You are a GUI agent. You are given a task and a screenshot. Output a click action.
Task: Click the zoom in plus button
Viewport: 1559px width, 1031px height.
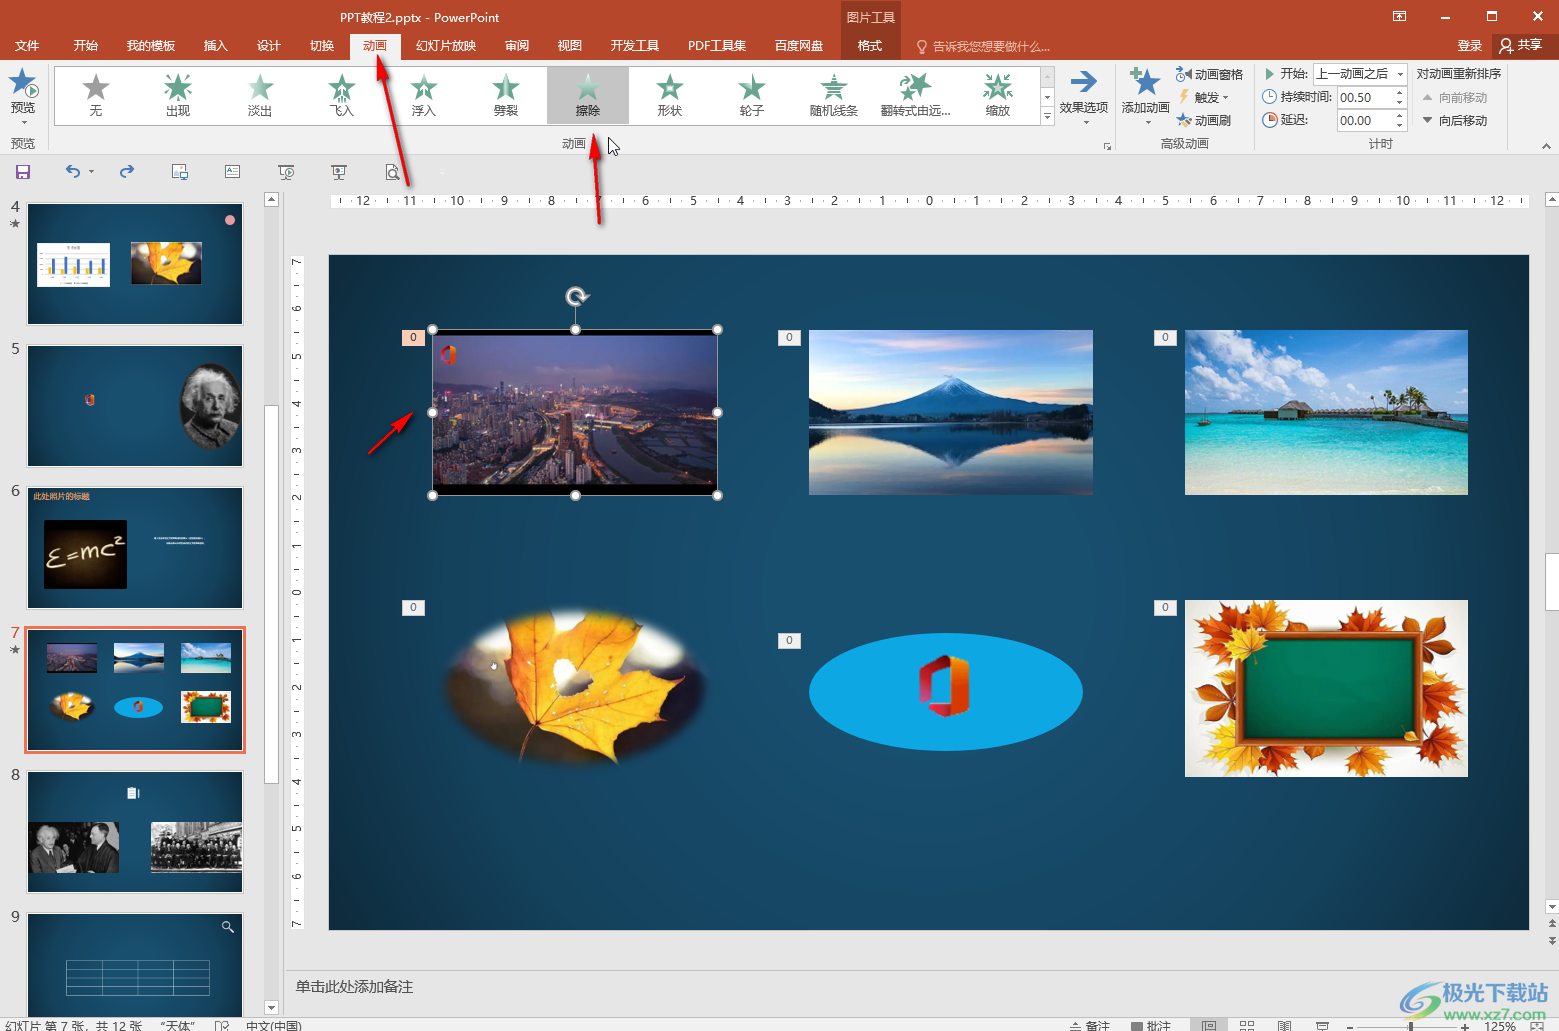[1465, 1026]
